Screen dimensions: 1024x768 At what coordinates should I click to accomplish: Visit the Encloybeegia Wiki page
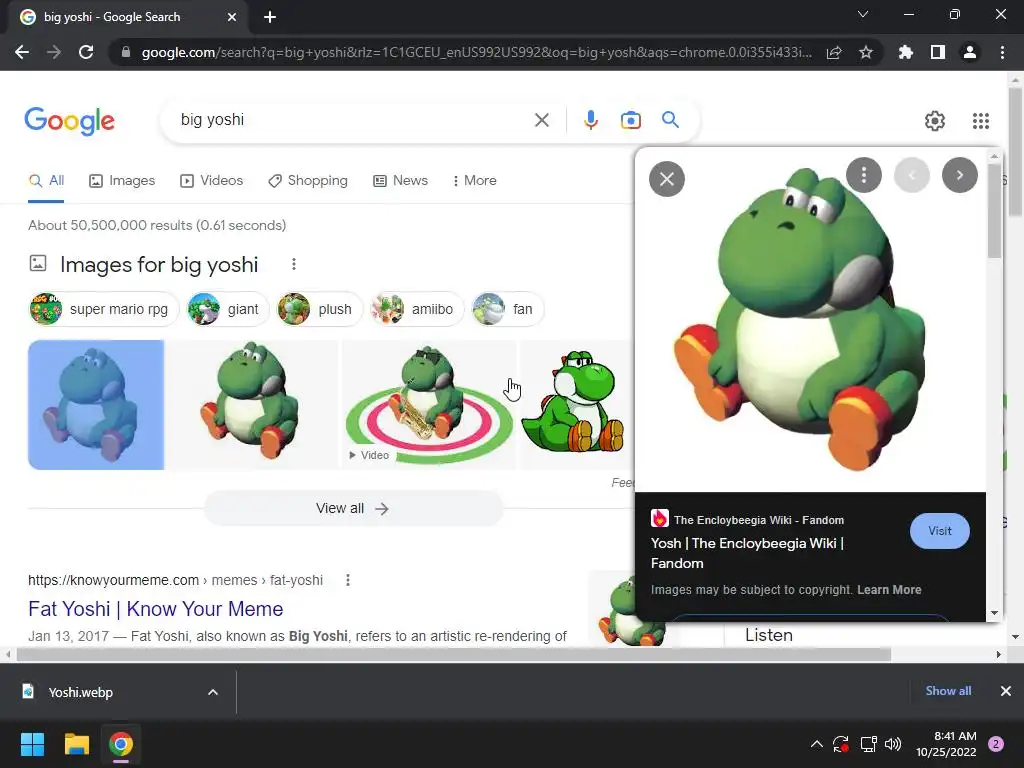(x=939, y=531)
